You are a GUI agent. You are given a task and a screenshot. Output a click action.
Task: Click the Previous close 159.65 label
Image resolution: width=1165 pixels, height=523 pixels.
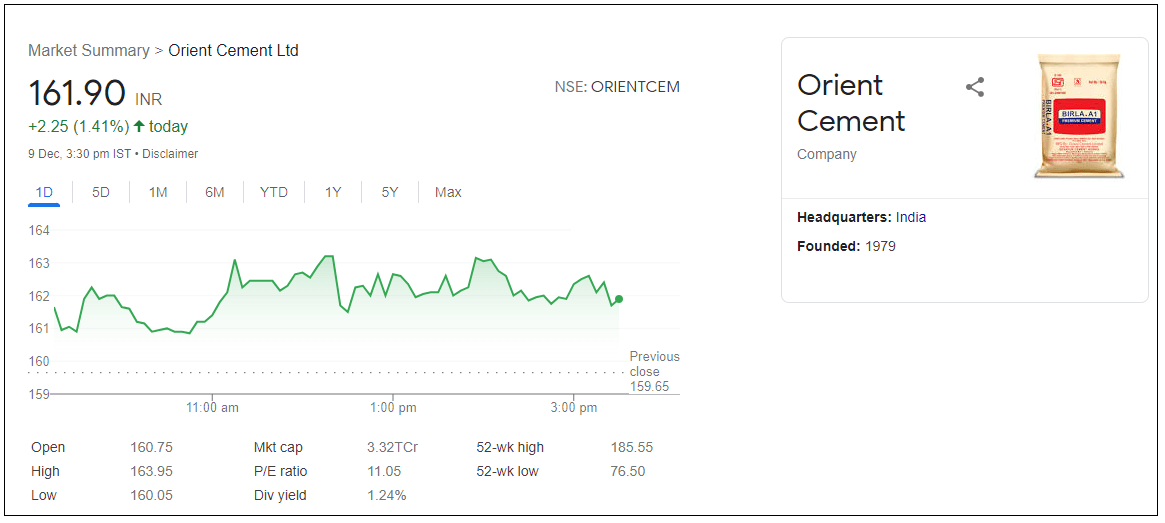click(655, 371)
